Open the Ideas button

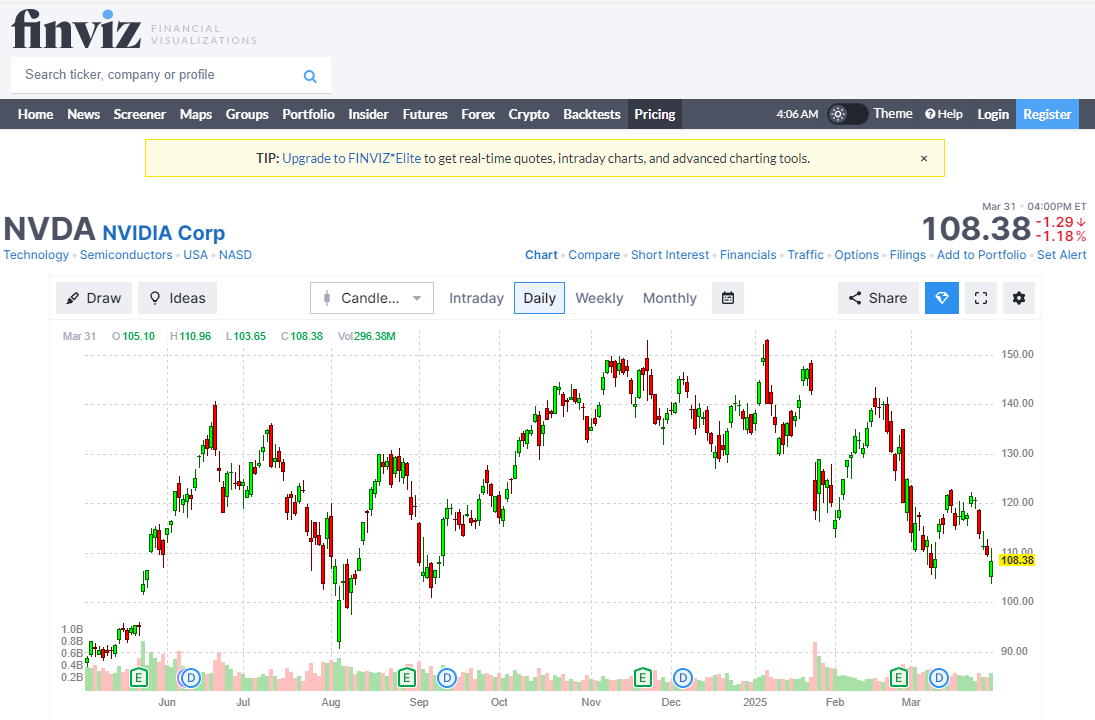(177, 298)
